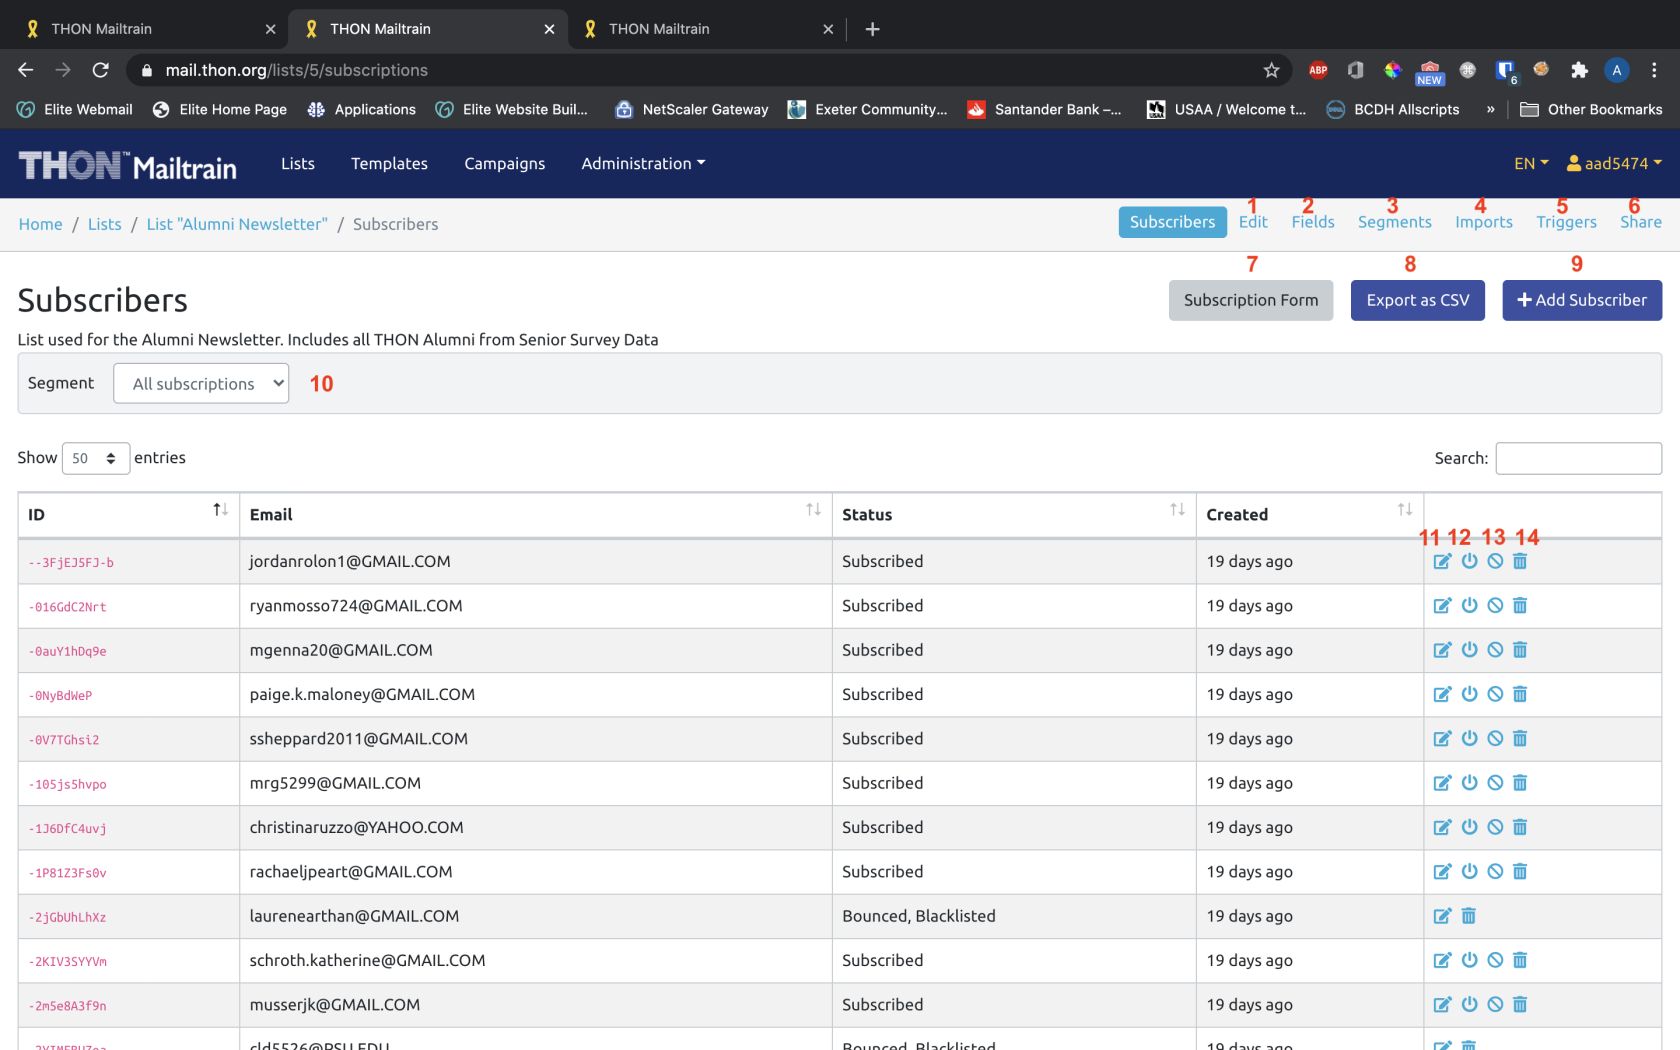The width and height of the screenshot is (1680, 1050).
Task: Unsubscribe mgenna20@GMAIL.COM using power icon
Action: [1469, 650]
